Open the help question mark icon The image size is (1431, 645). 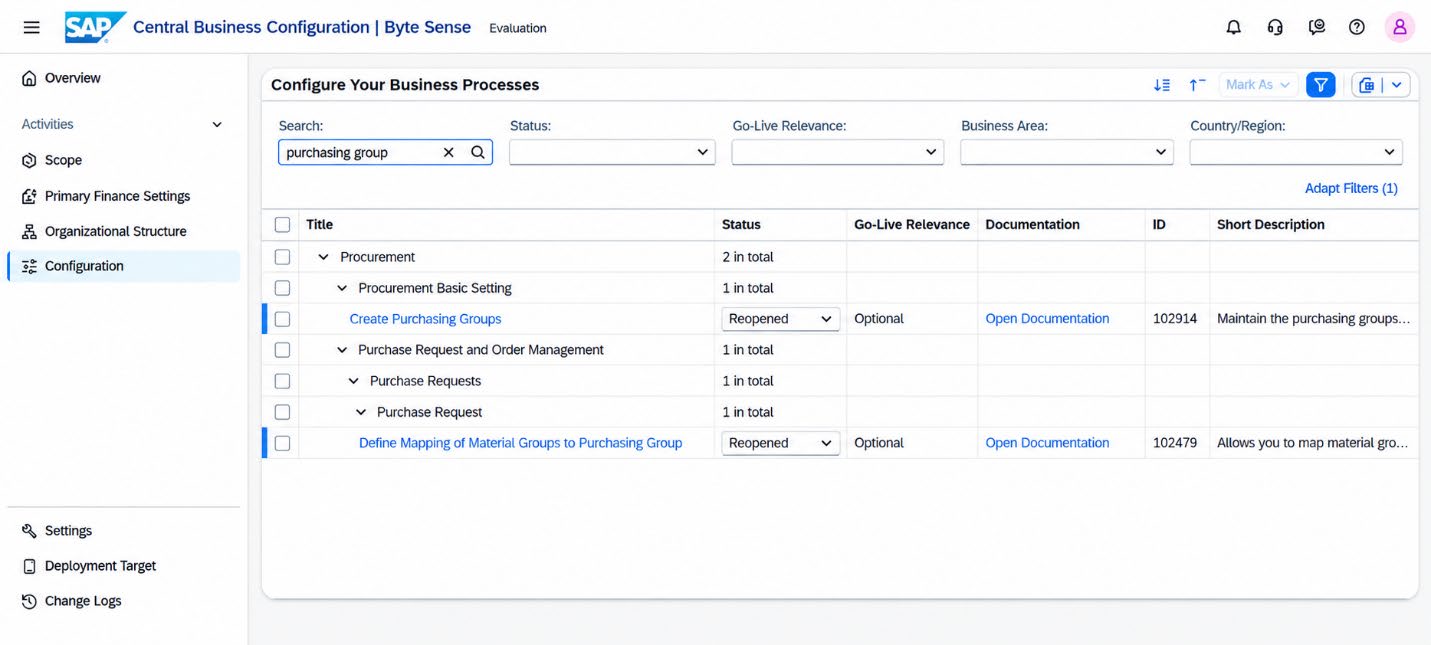[1357, 27]
